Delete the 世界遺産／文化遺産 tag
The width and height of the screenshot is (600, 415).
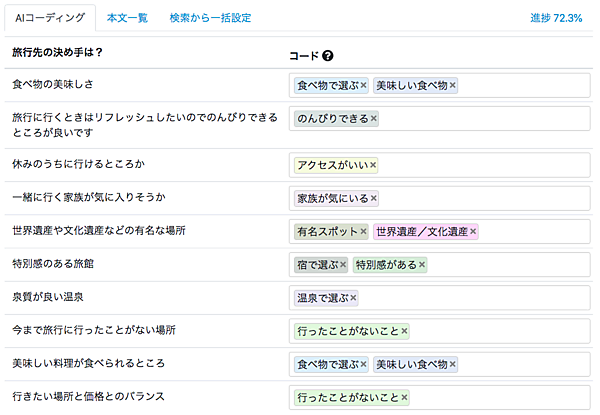click(472, 231)
